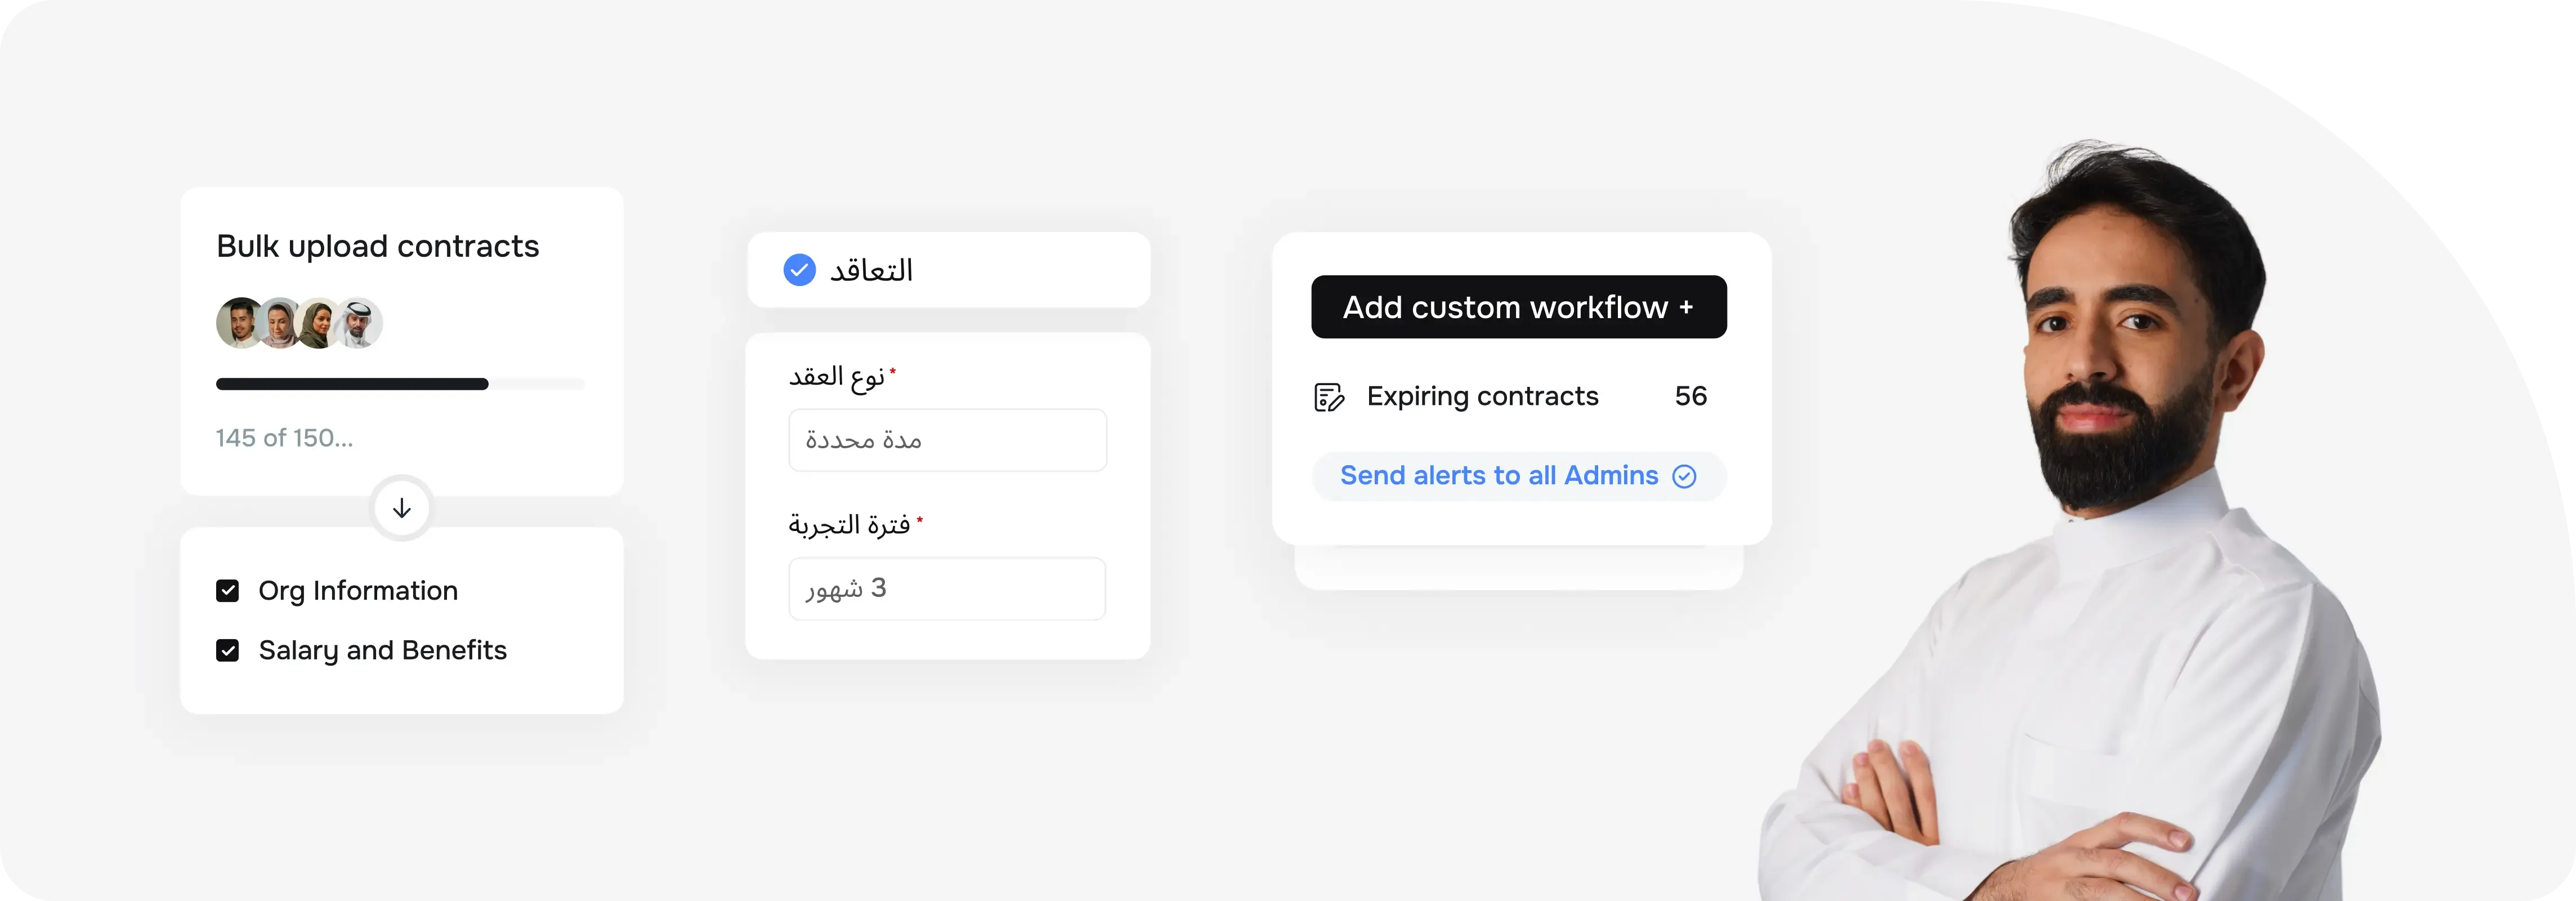
Task: Open the فترة التجربة duration selector
Action: [x=947, y=588]
